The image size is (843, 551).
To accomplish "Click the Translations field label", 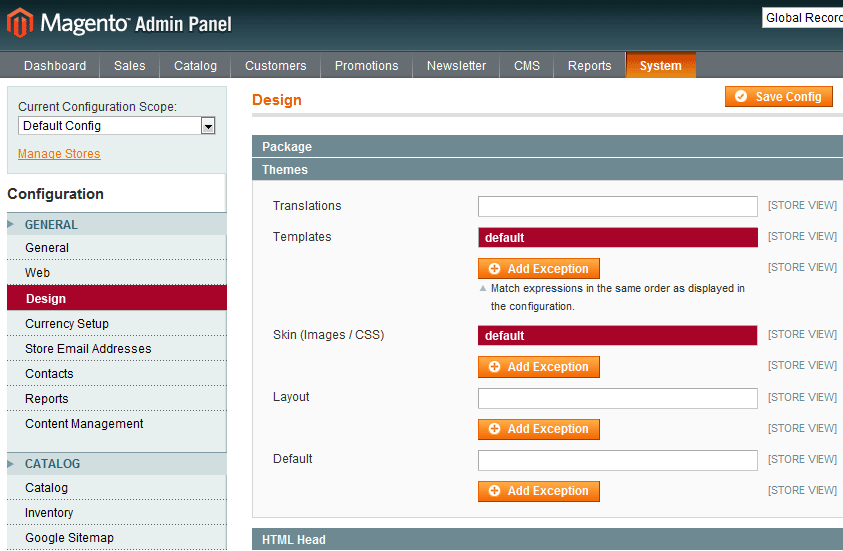I will click(x=307, y=206).
